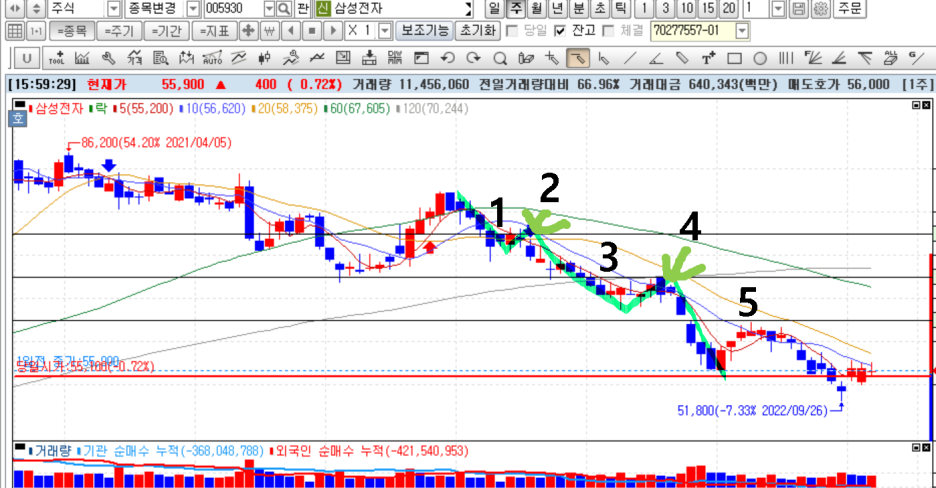
Task: Open the account 70277557-01 dropdown
Action: pos(742,30)
